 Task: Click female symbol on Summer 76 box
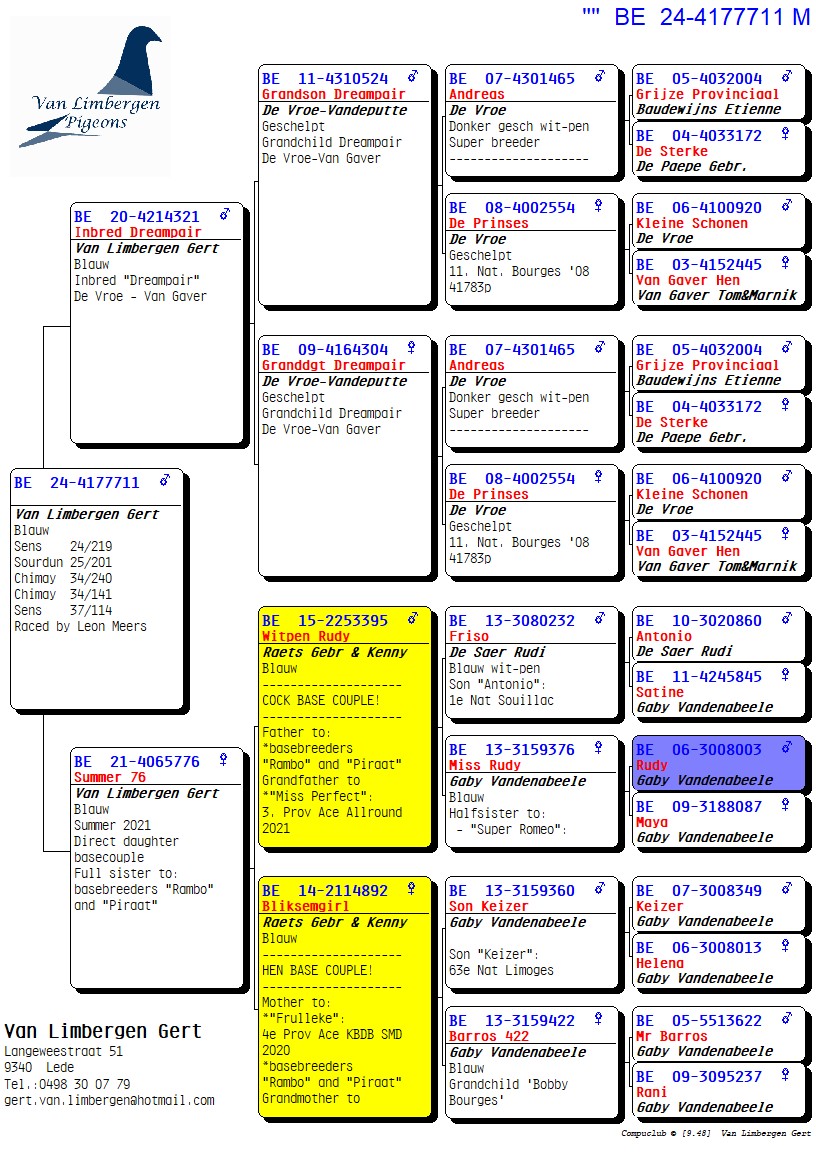(x=223, y=760)
